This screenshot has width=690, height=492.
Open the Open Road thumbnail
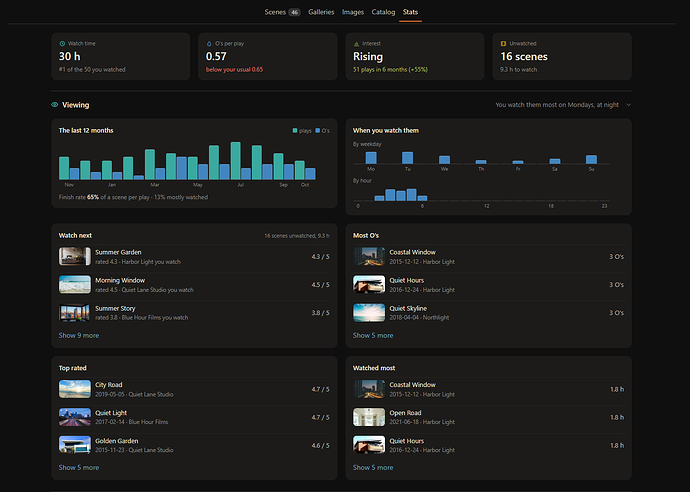click(369, 417)
